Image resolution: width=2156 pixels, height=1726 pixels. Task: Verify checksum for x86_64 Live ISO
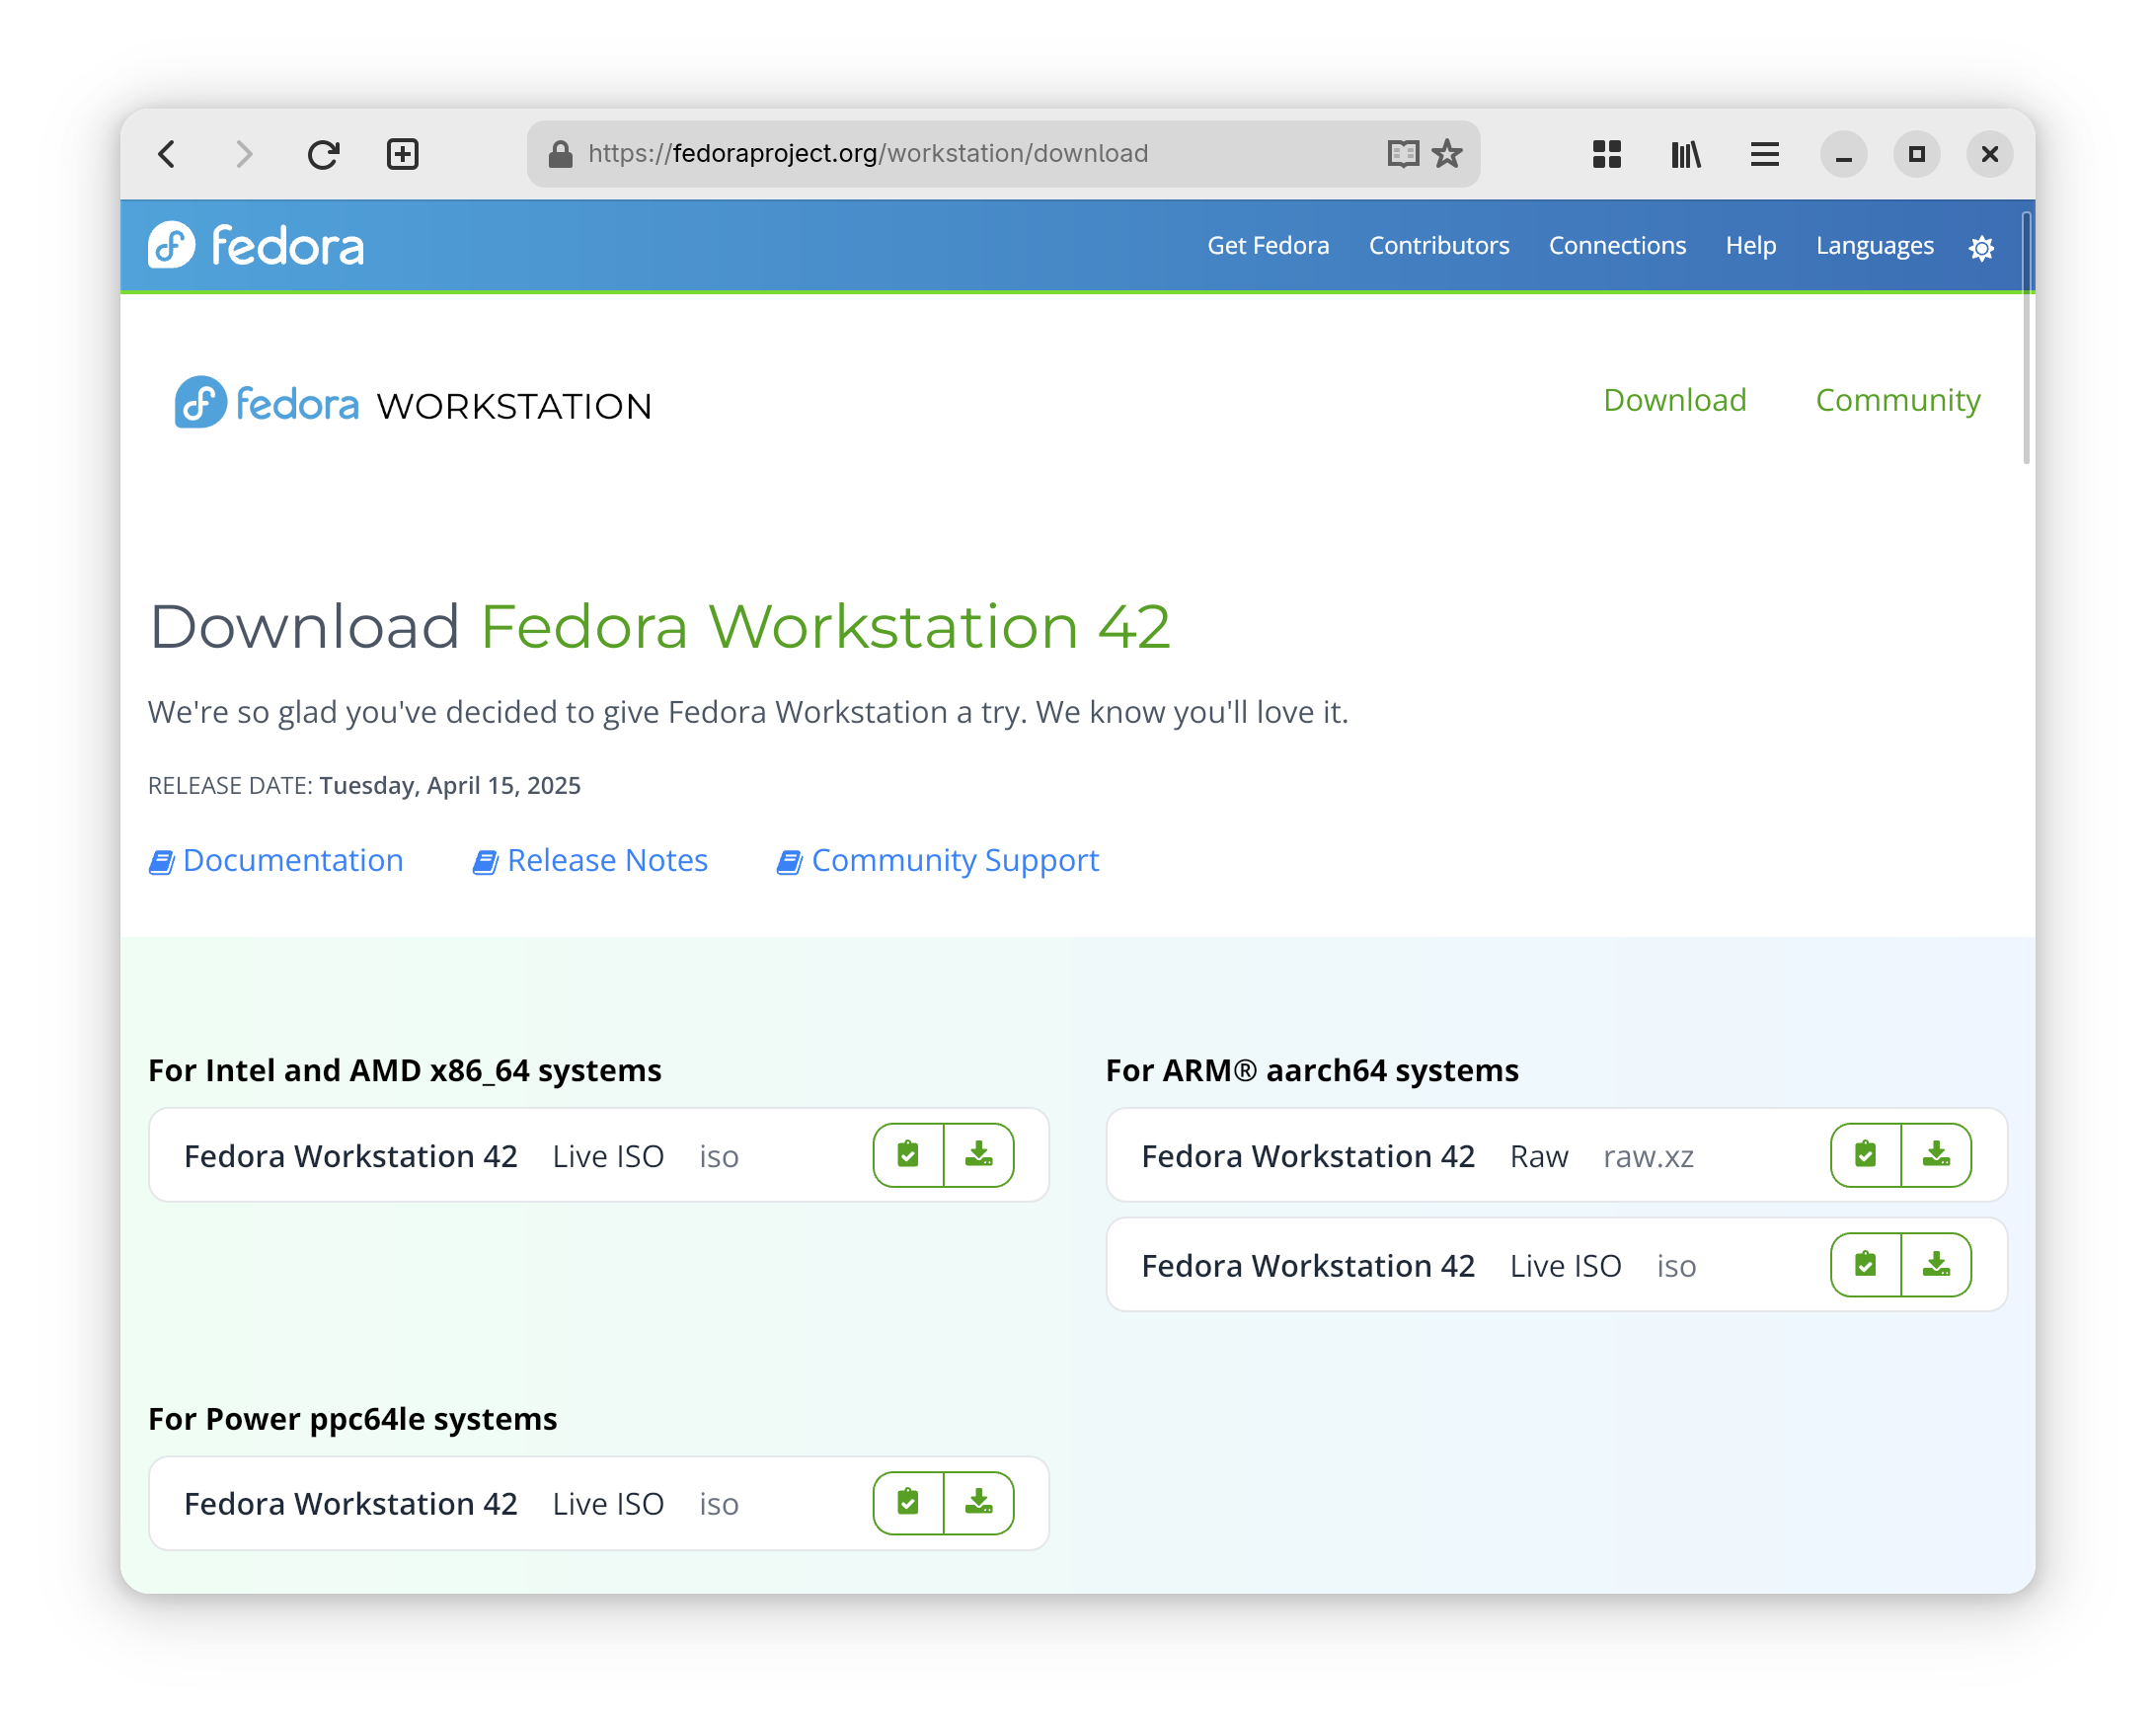click(908, 1155)
